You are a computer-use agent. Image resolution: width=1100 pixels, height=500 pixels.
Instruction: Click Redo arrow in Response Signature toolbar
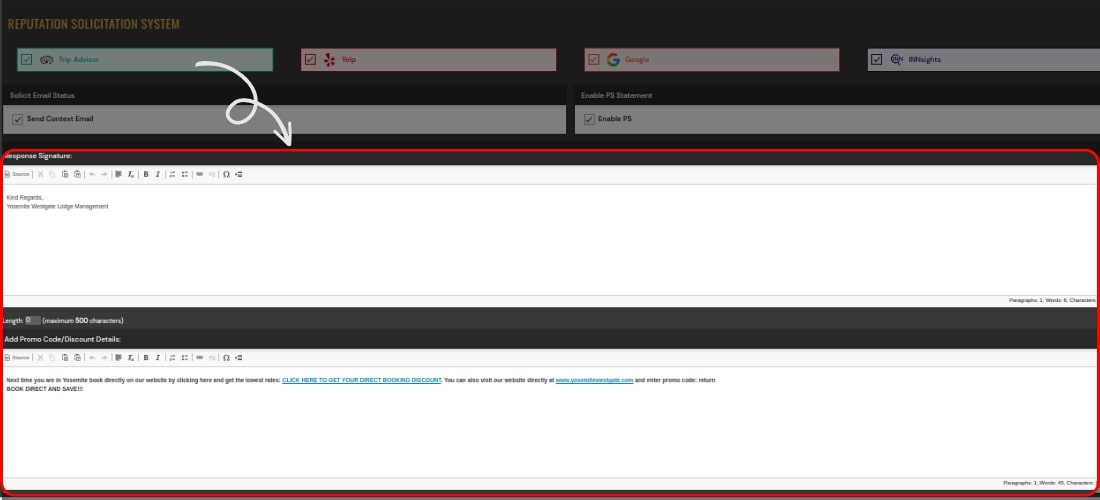tap(104, 174)
